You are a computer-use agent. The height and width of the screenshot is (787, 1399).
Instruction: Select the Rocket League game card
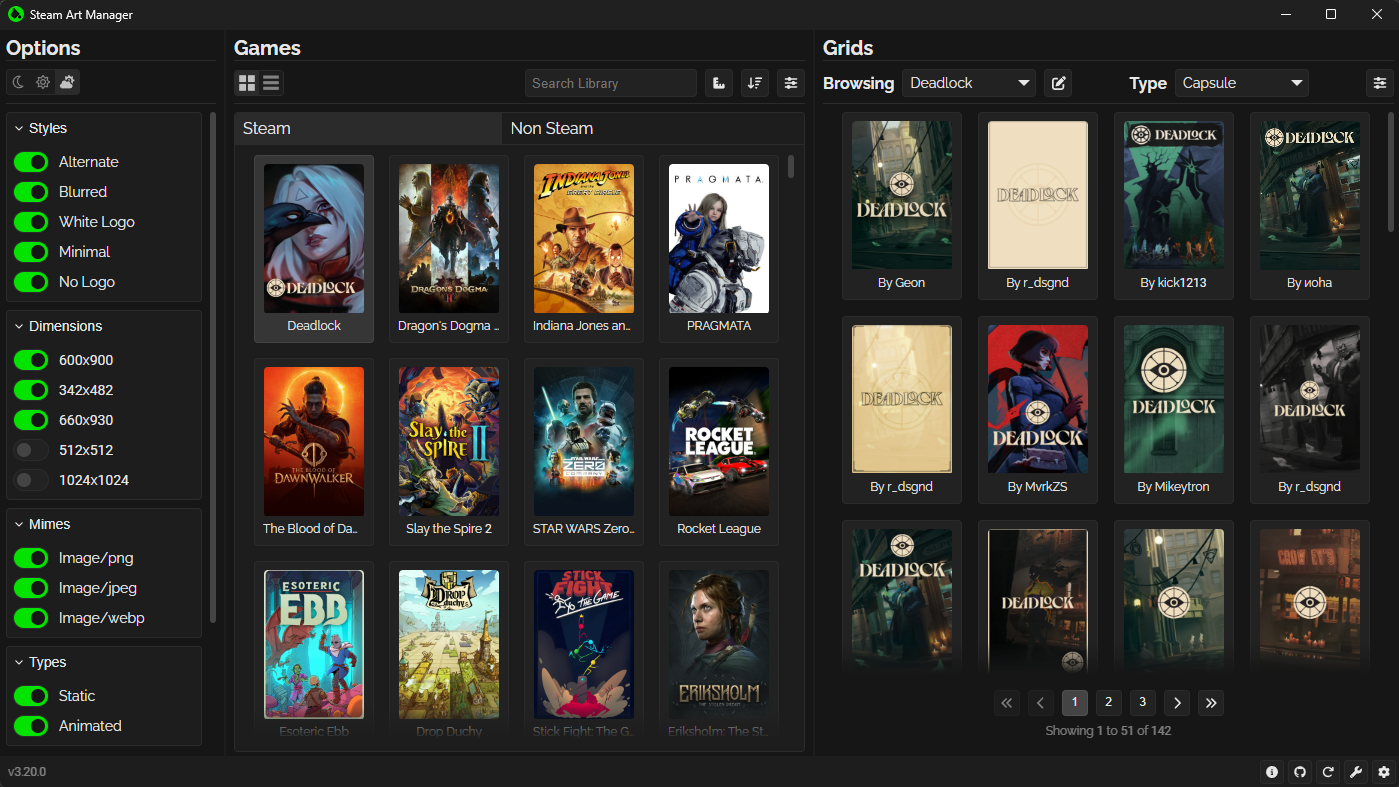(x=719, y=452)
